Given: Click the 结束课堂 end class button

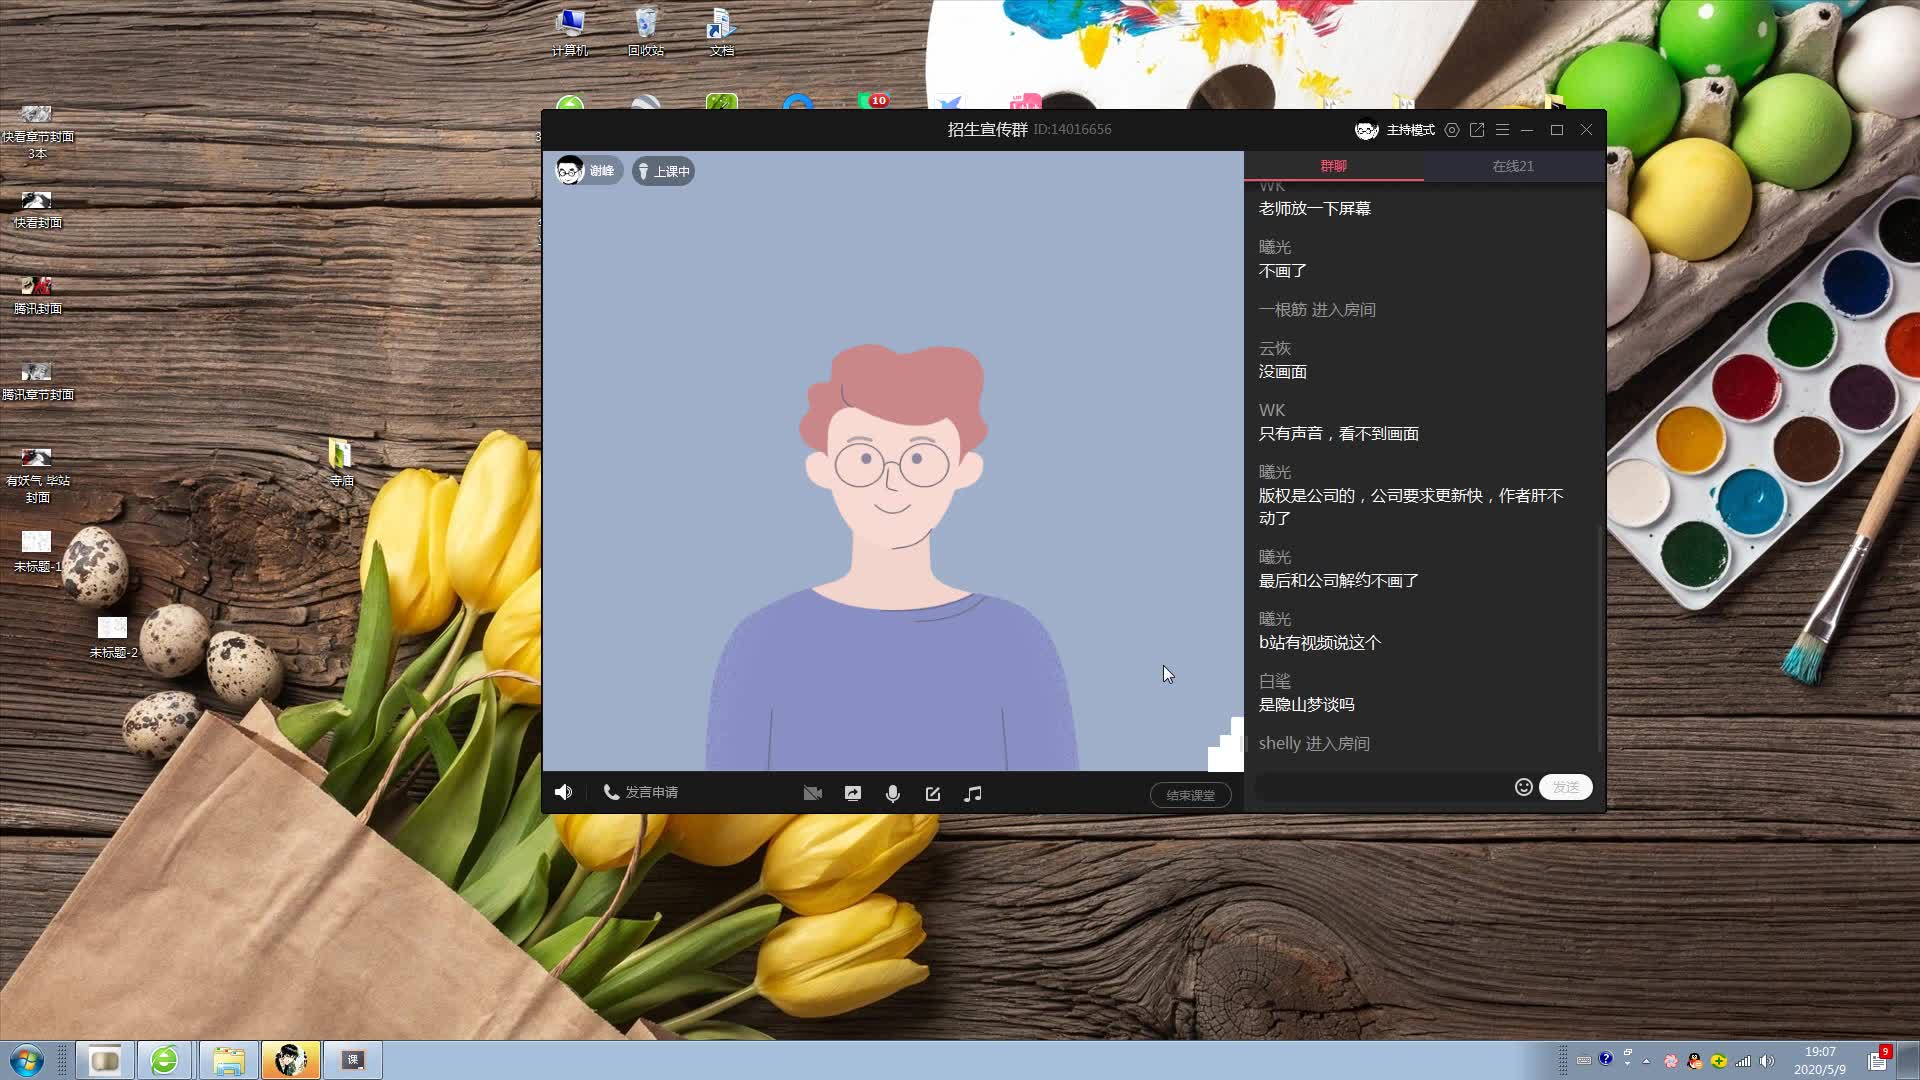Looking at the screenshot, I should pyautogui.click(x=1190, y=795).
